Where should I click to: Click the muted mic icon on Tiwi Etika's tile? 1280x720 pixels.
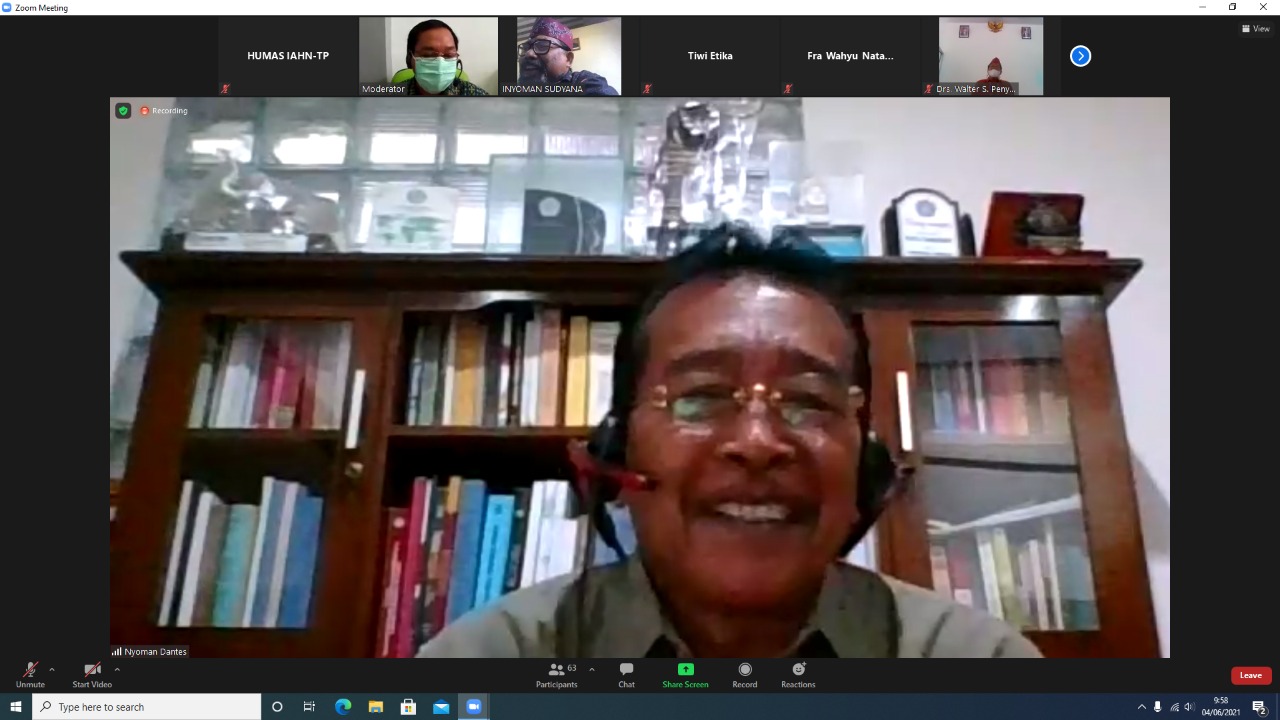[647, 89]
